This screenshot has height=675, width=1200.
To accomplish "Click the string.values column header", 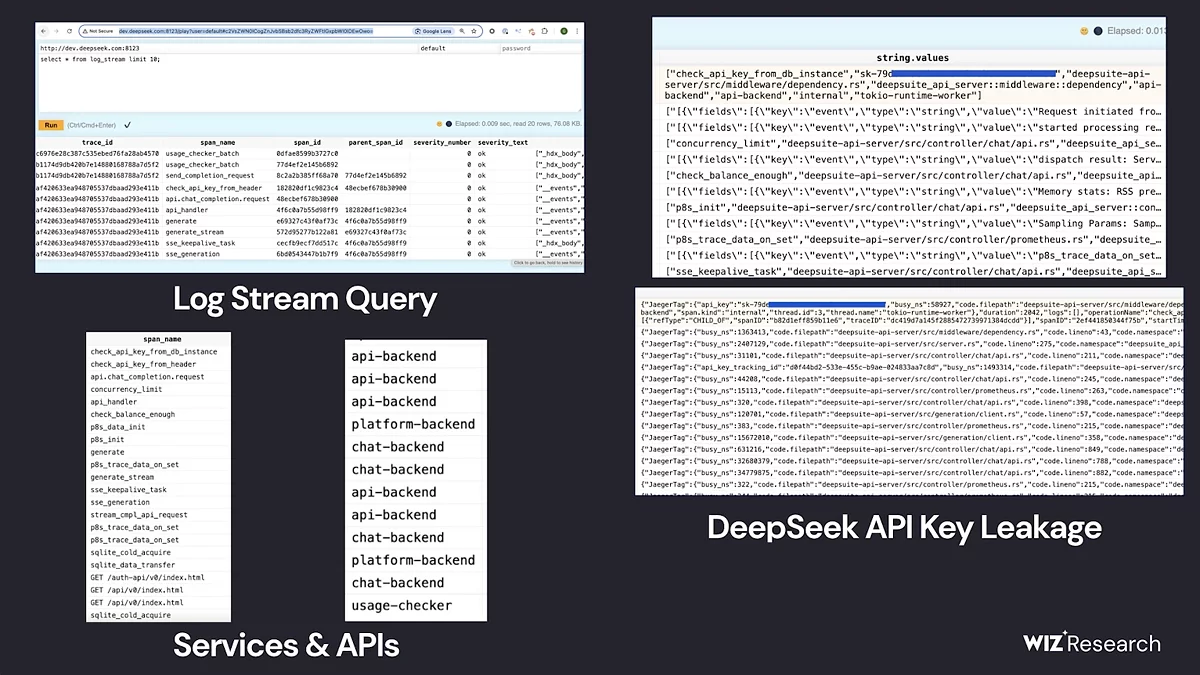I will (913, 58).
